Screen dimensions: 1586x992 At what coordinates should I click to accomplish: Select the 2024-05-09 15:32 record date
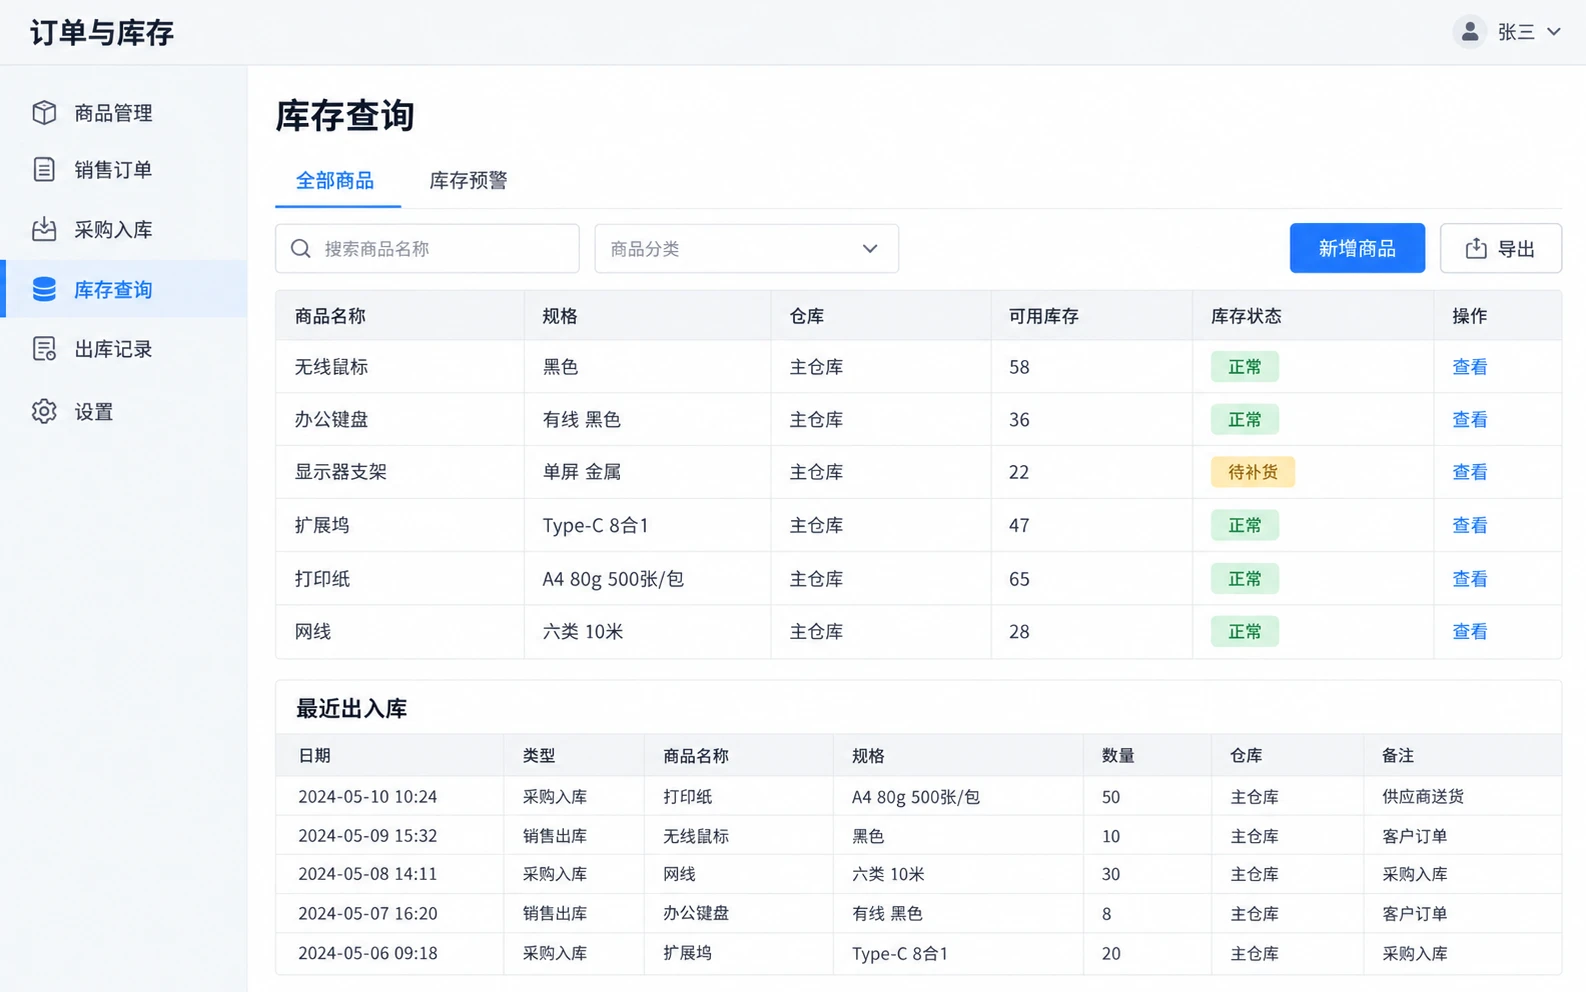click(x=367, y=836)
